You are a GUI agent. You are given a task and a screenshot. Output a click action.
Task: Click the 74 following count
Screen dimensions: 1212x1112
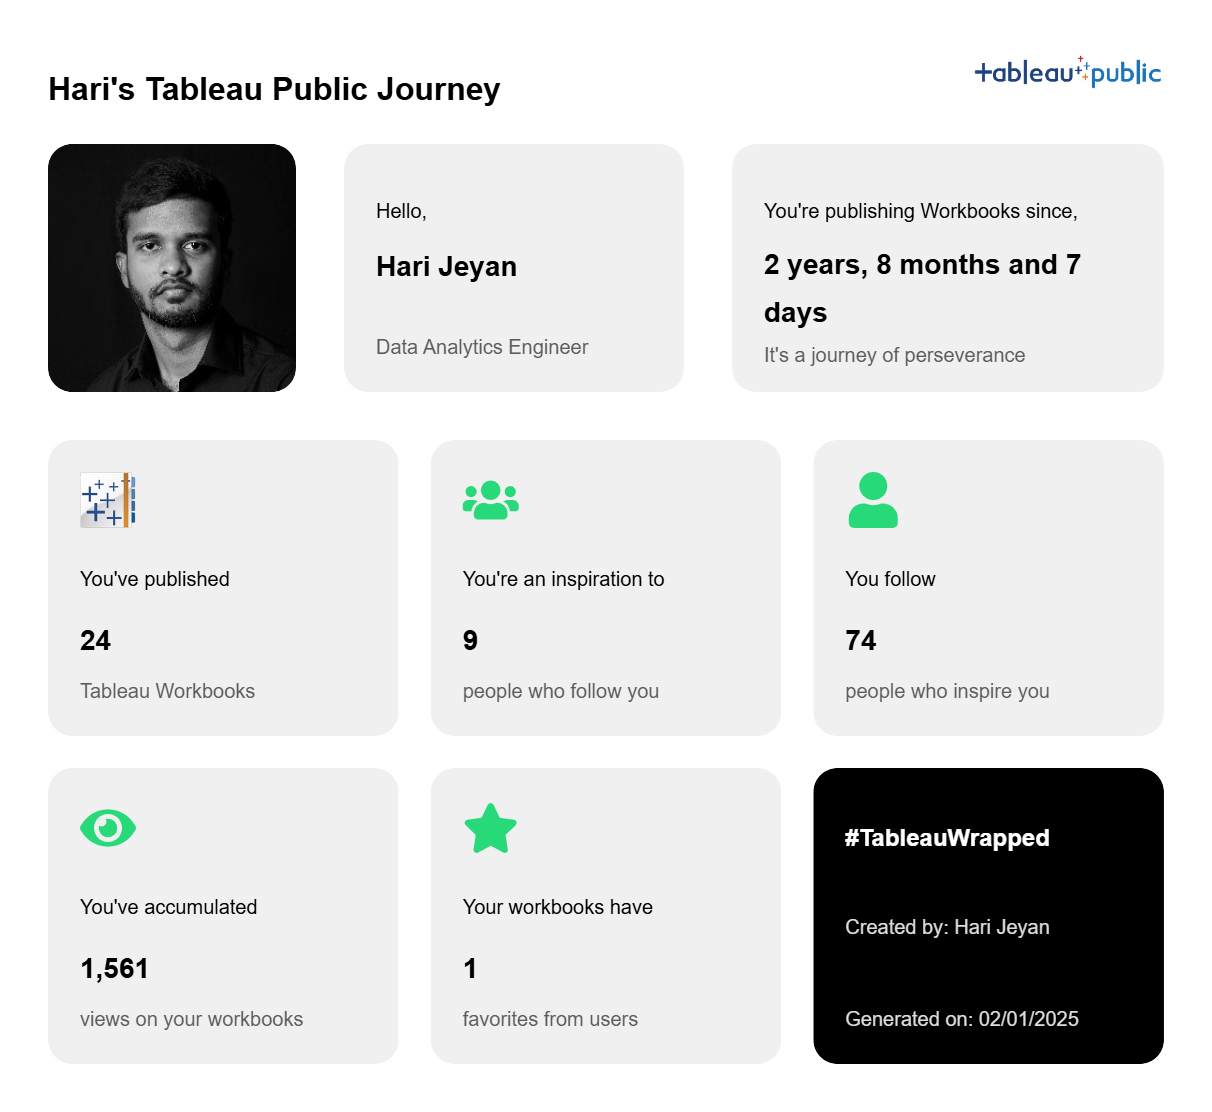pyautogui.click(x=861, y=641)
